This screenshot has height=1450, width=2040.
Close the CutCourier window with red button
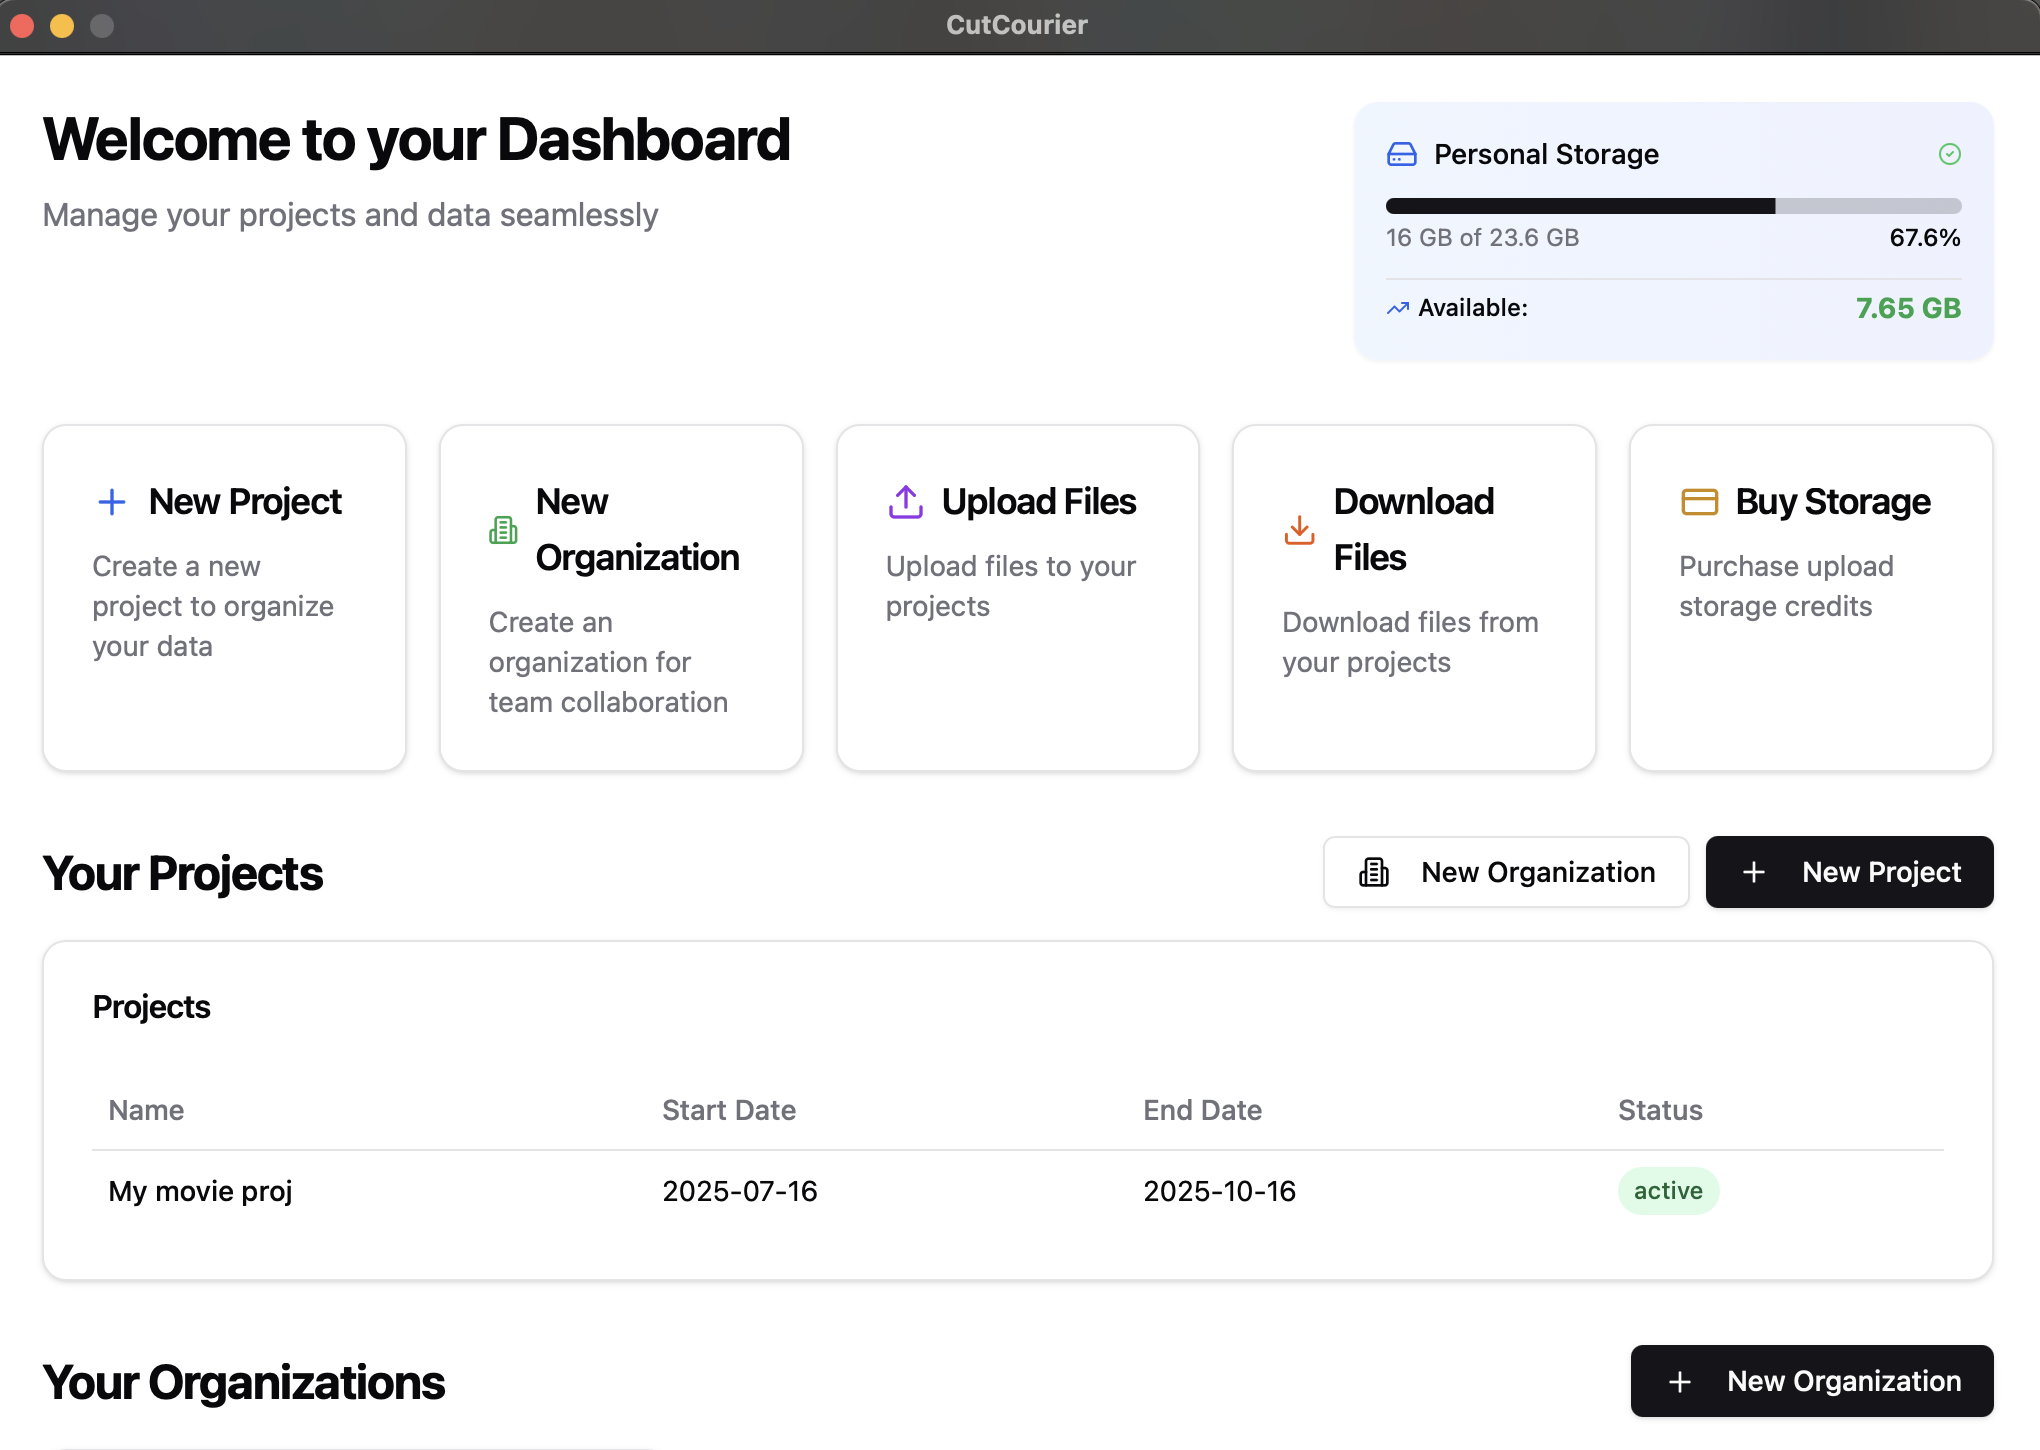pos(22,25)
